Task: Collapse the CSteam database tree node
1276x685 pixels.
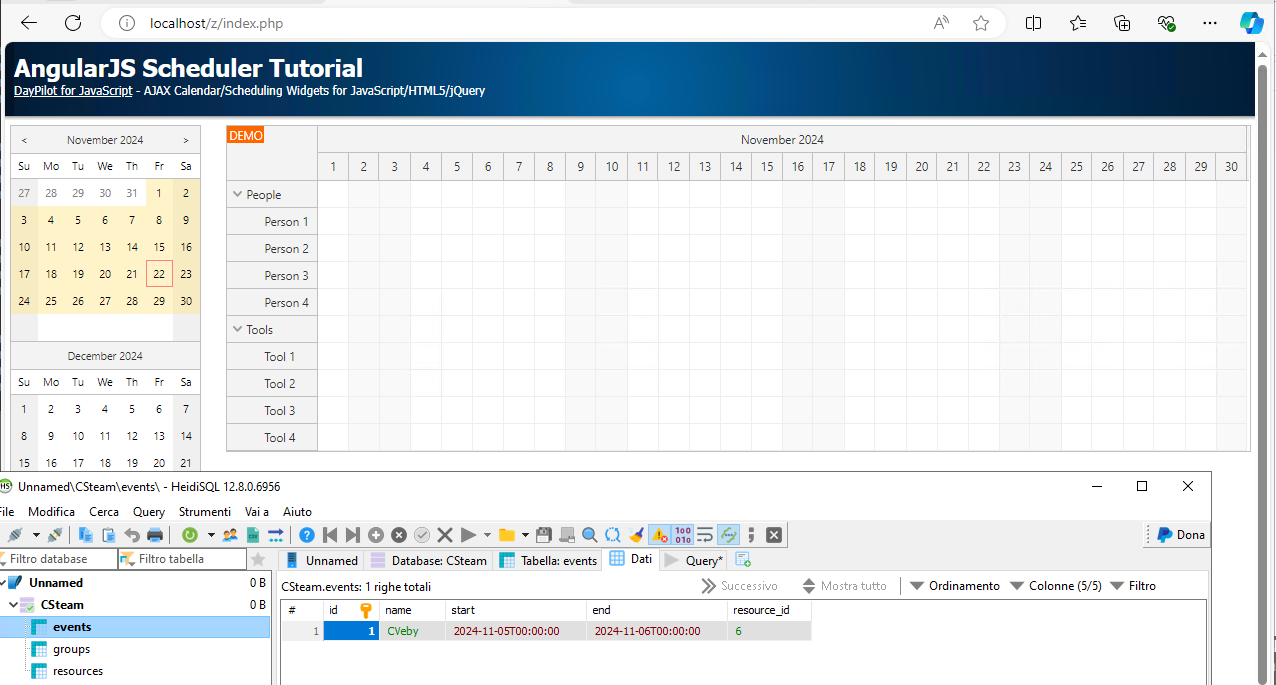Action: pyautogui.click(x=13, y=605)
